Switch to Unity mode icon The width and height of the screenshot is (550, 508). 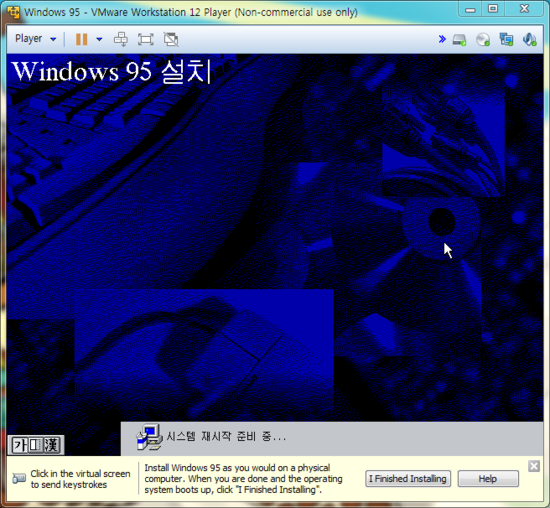(x=171, y=39)
